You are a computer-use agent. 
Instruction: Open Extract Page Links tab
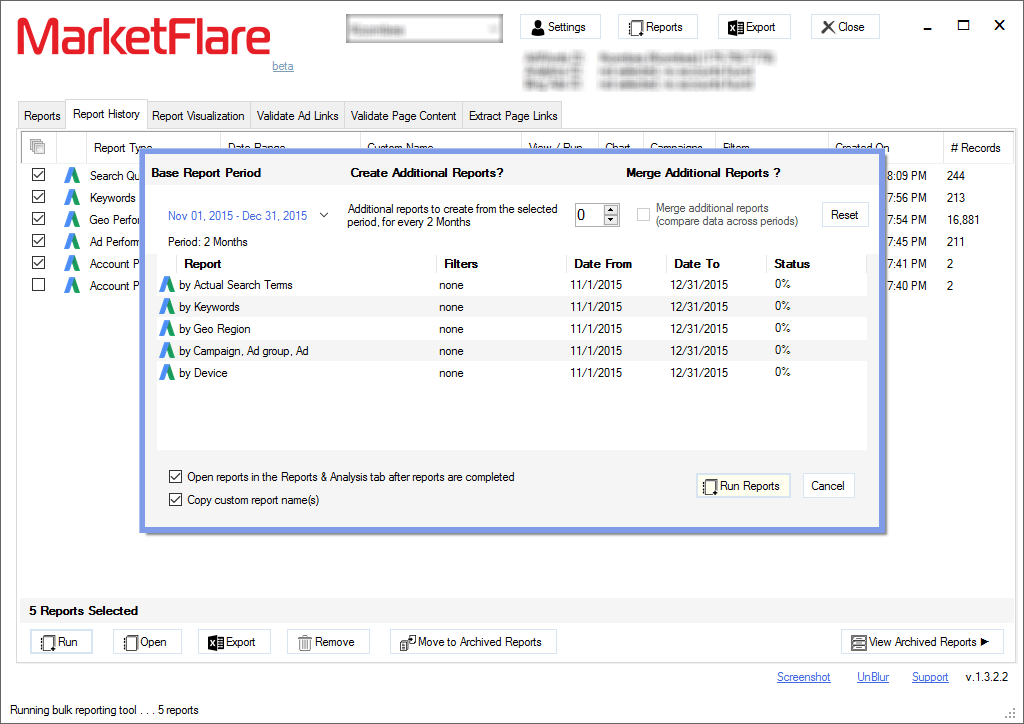tap(513, 116)
